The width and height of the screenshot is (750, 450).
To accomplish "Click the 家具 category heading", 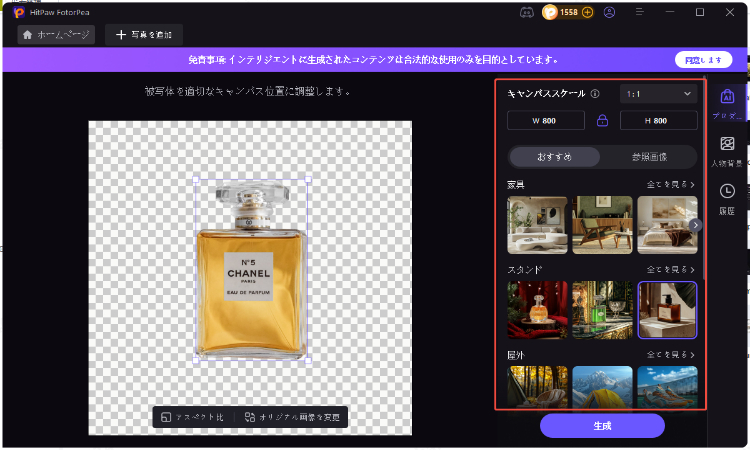I will coord(516,184).
